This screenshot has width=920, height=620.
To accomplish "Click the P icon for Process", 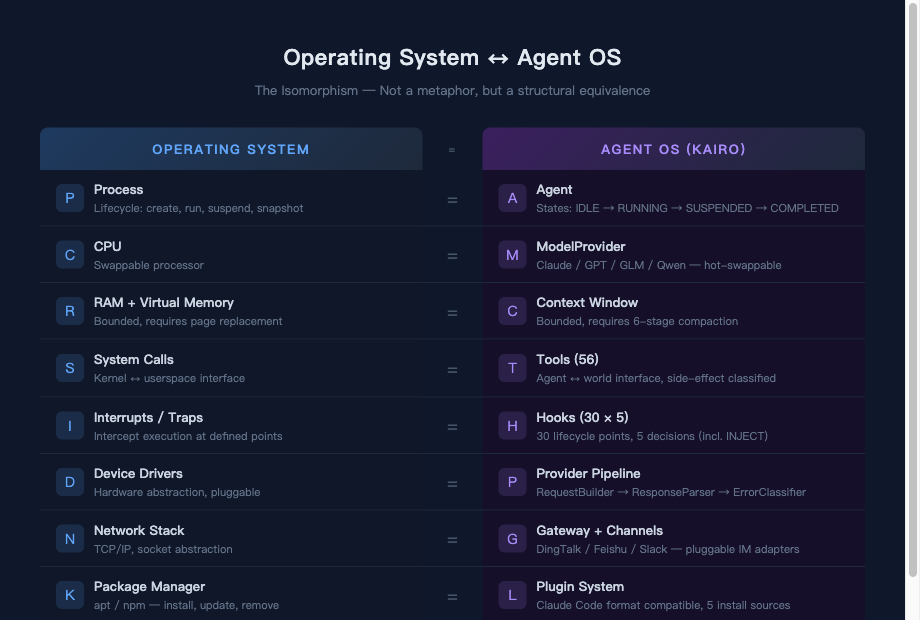I will [x=70, y=198].
